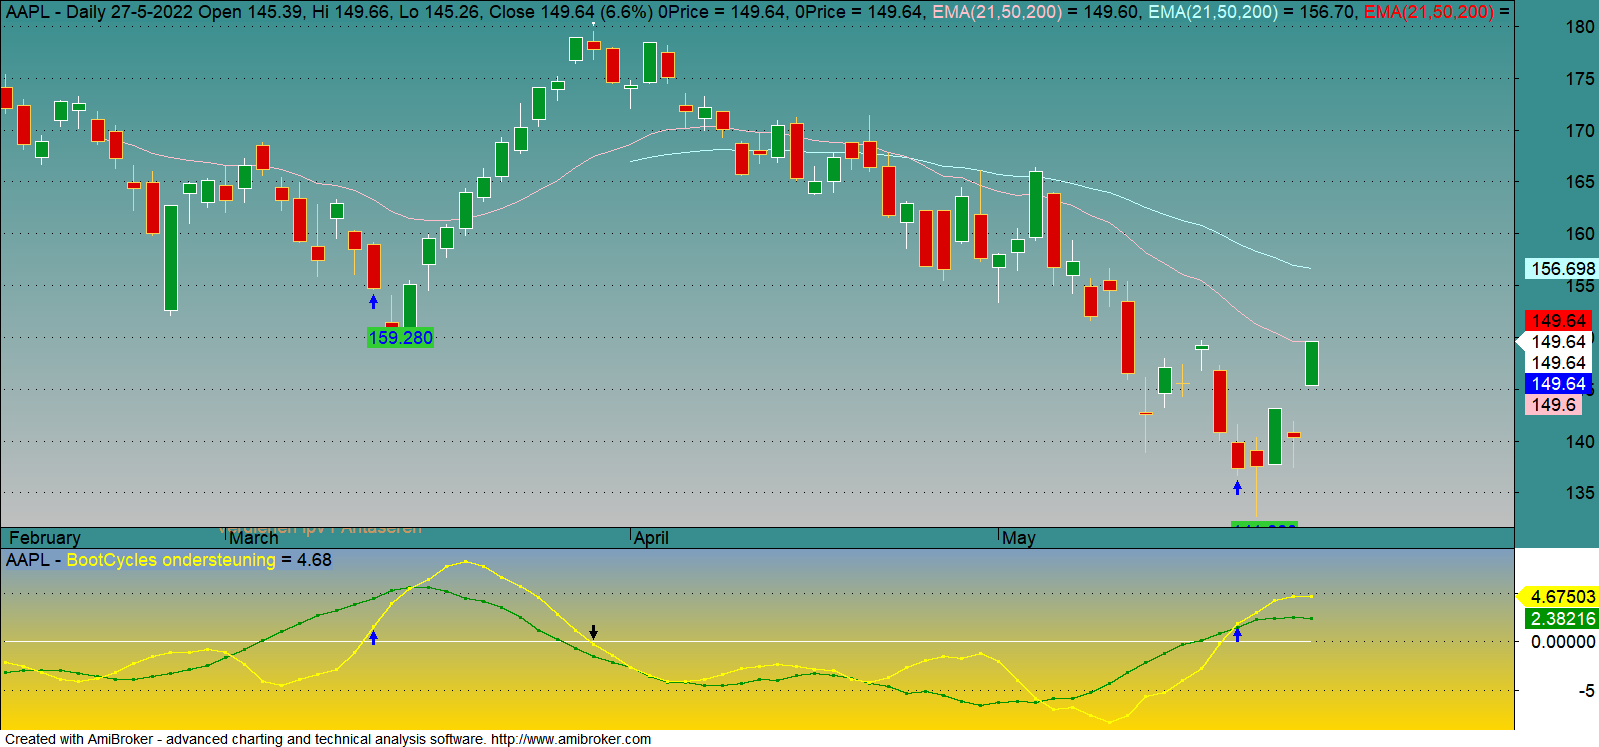Click the blue-highlighted 149.64 price tag
1599x747 pixels.
point(1559,384)
